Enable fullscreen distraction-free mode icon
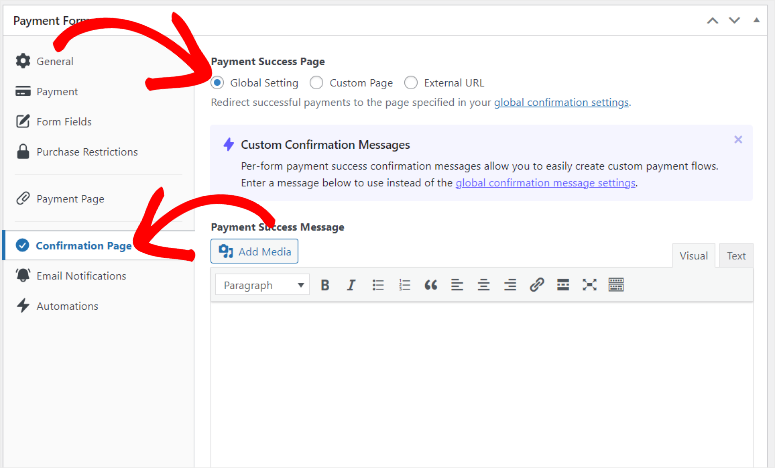Screen dimensions: 775x468 (589, 285)
